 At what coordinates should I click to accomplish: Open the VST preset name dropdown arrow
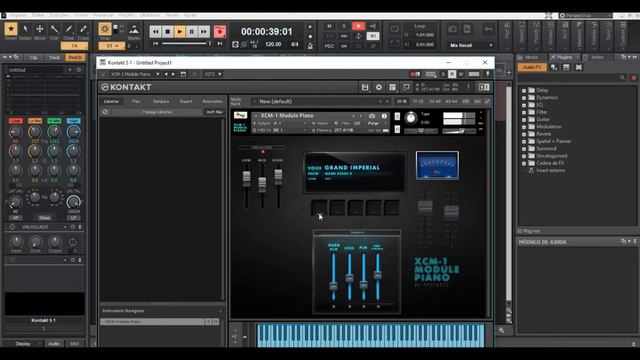(158, 74)
